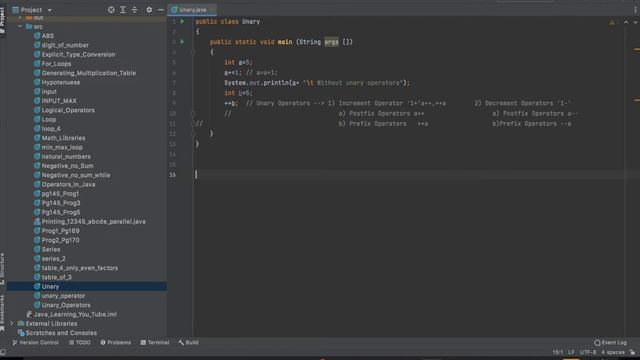Open Negative_no_sum_while class
The height and width of the screenshot is (360, 640).
[76, 175]
